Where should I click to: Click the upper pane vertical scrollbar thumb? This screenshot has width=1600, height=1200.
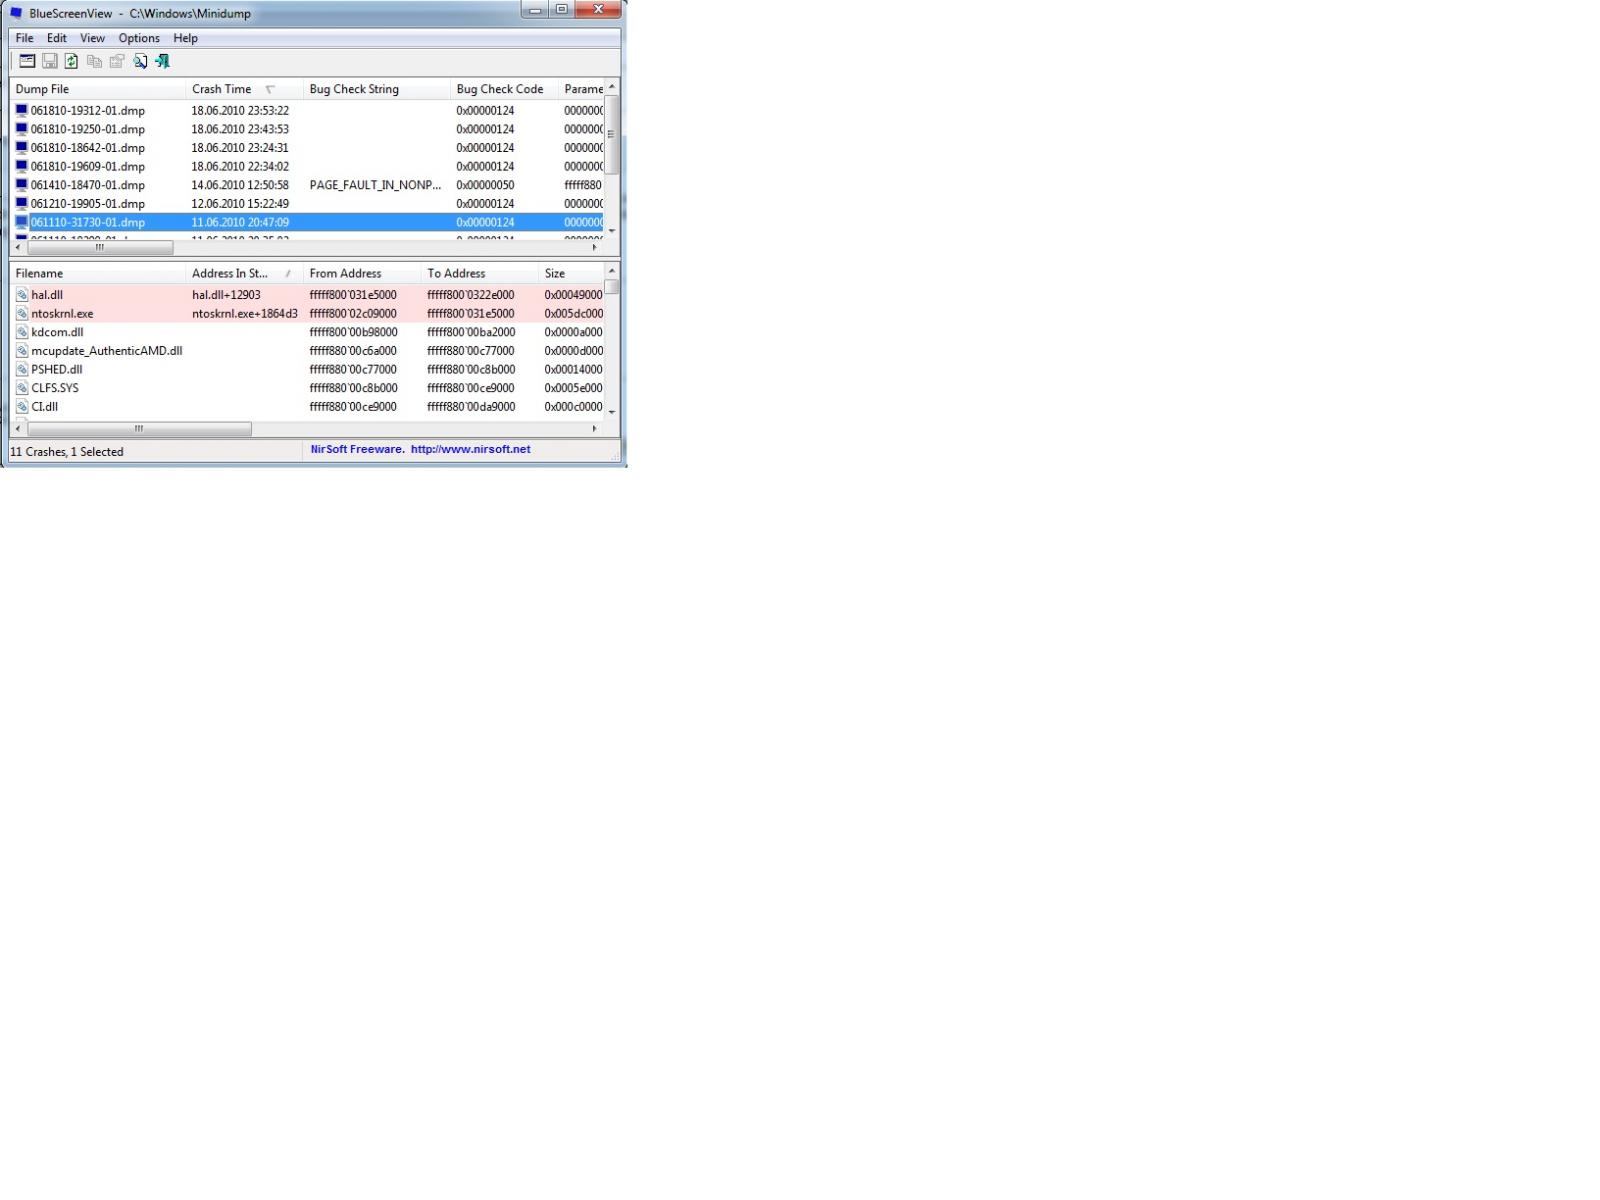[611, 135]
